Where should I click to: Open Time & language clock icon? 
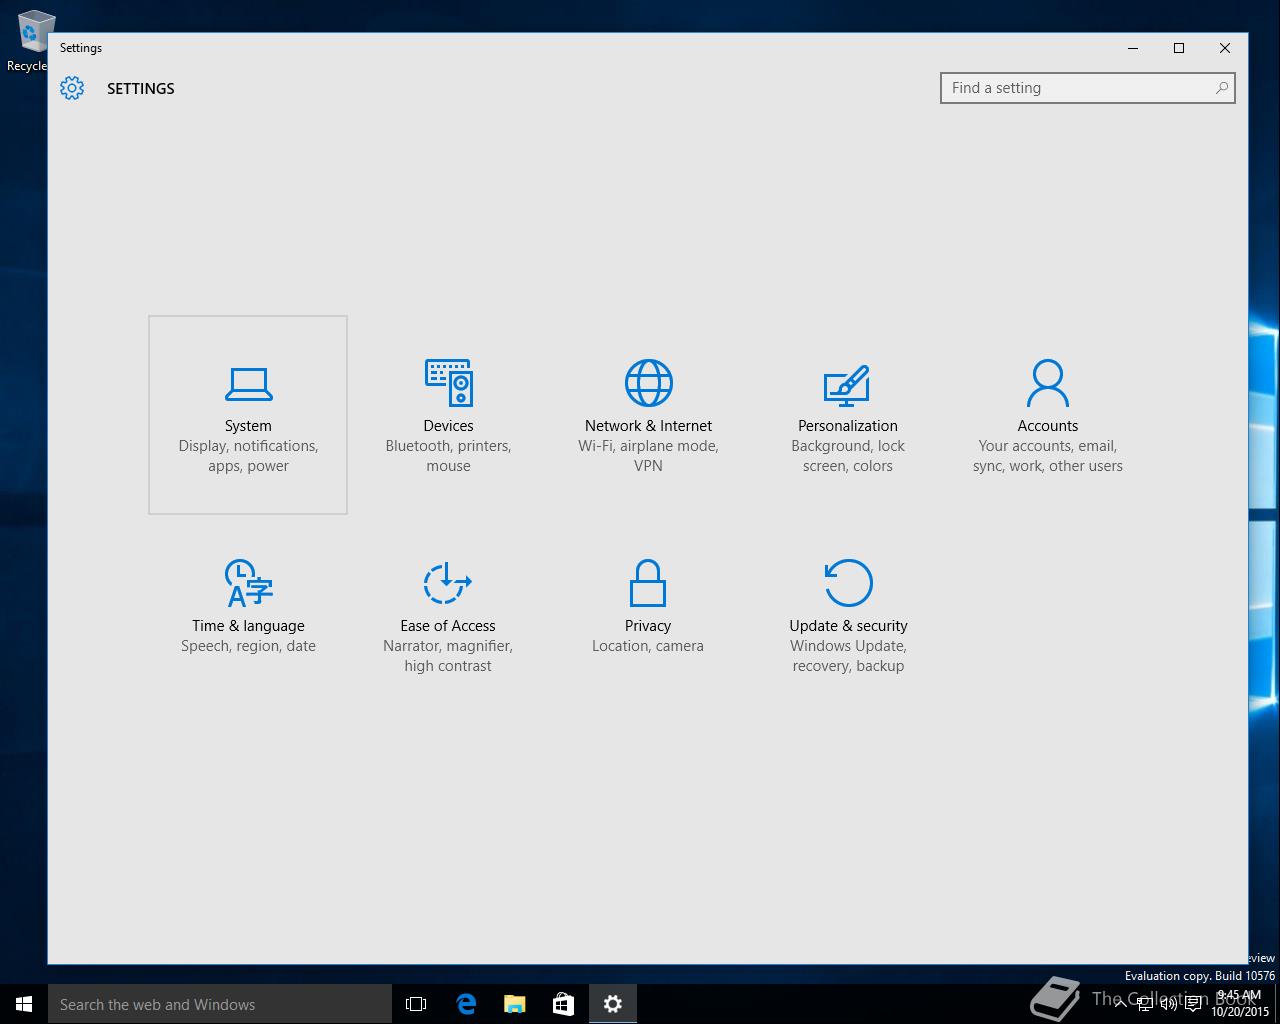248,583
